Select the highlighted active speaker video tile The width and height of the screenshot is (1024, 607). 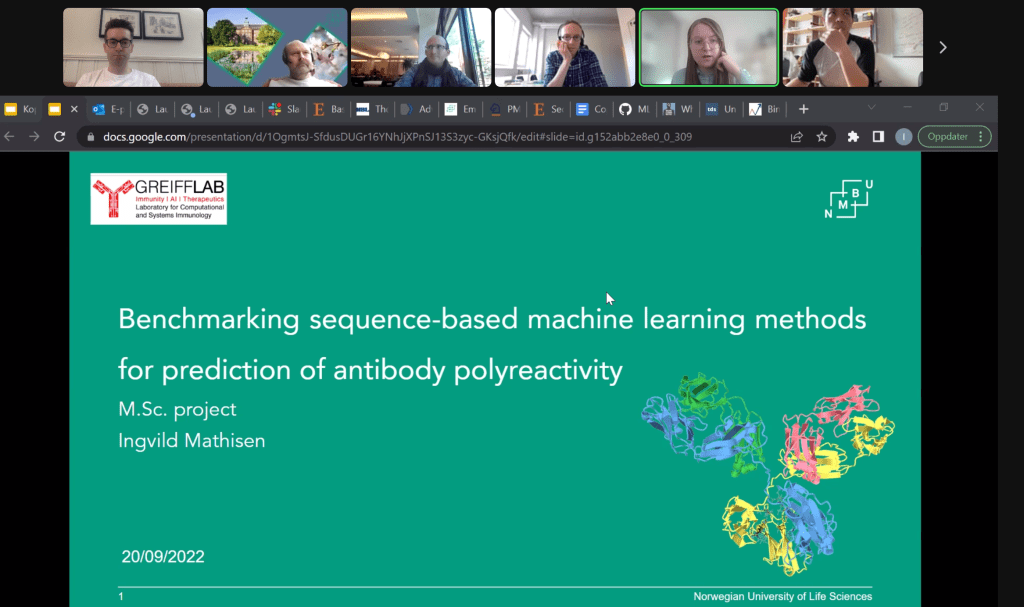tap(709, 47)
